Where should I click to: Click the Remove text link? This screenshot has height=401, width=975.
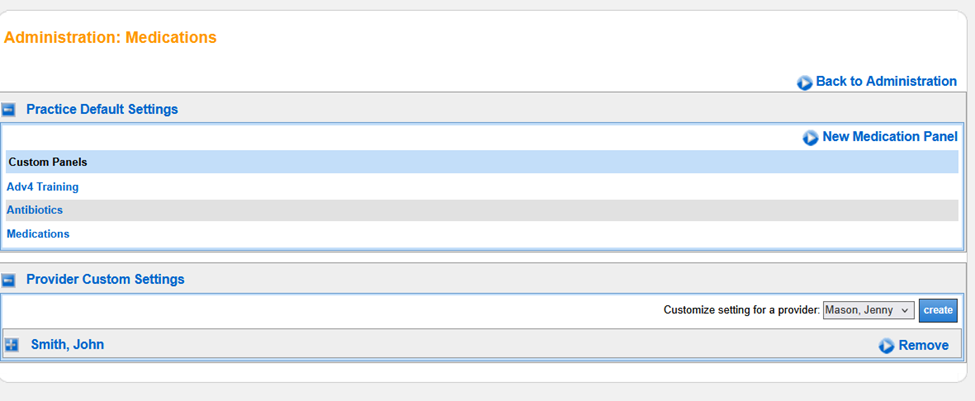[x=923, y=346]
